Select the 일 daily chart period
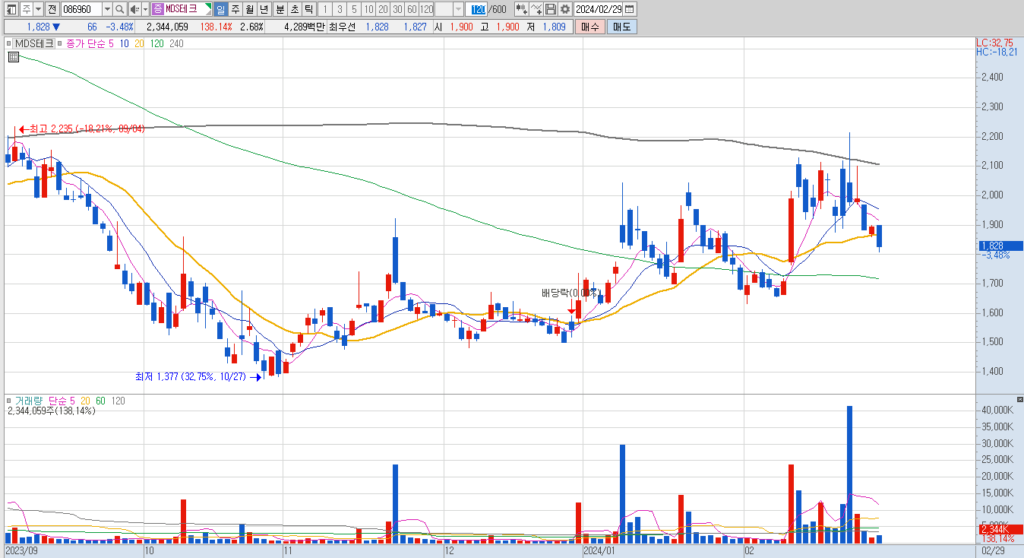This screenshot has width=1024, height=558. pos(220,9)
